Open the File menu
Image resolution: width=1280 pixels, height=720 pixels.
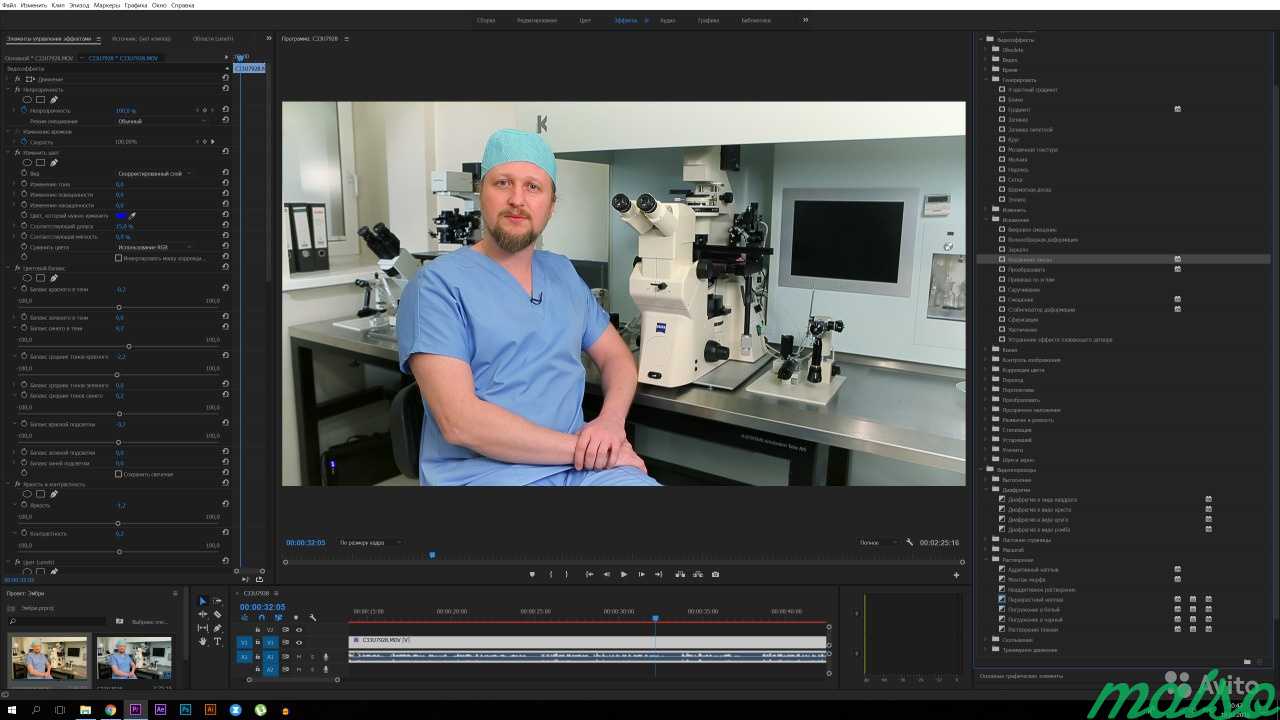click(x=8, y=5)
